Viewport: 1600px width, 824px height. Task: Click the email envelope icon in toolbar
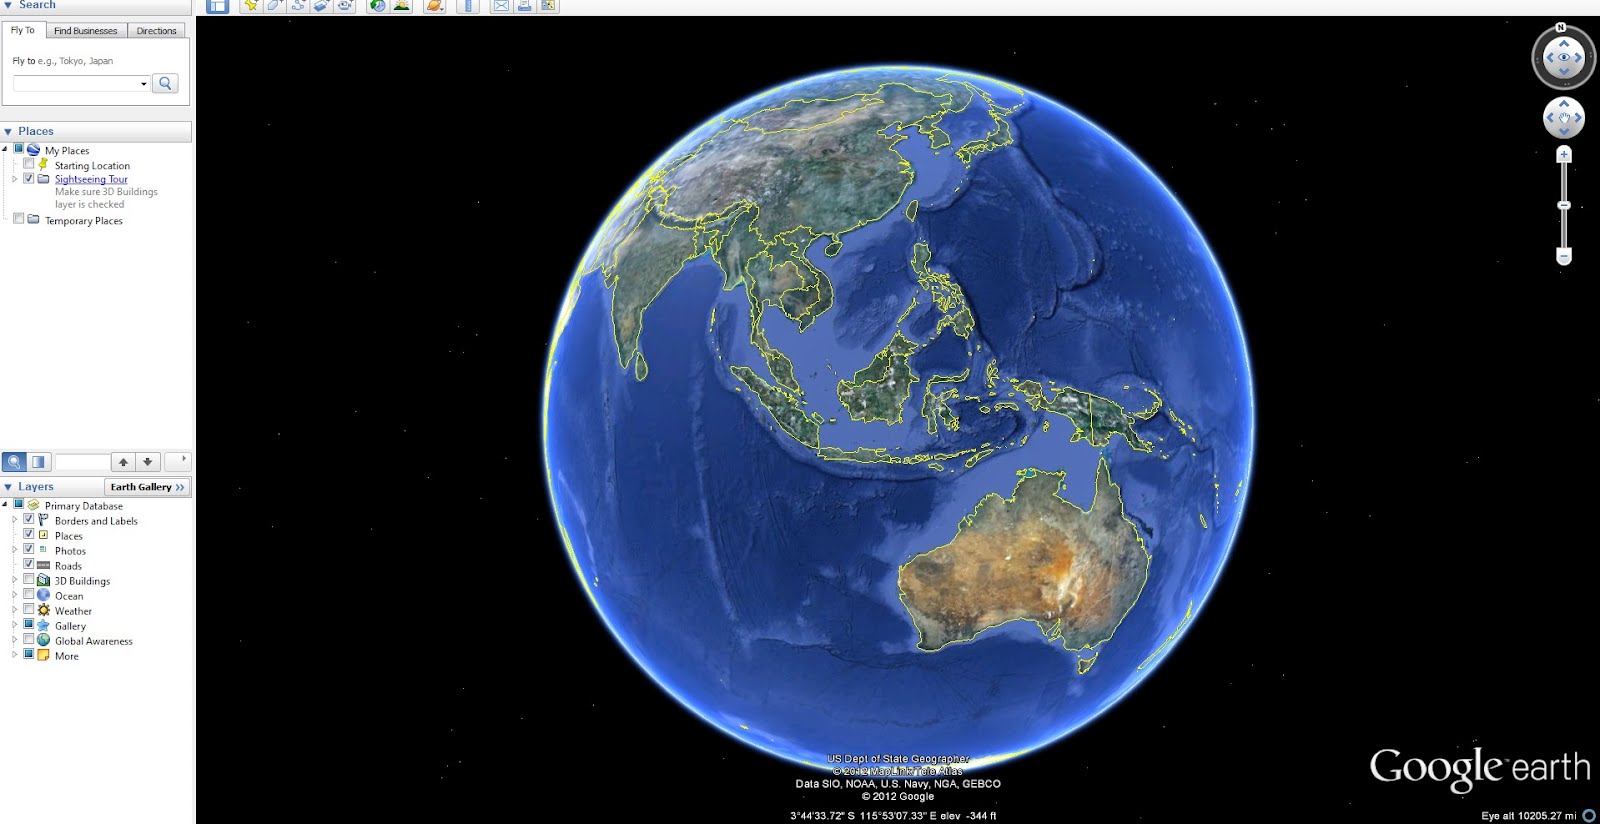pyautogui.click(x=501, y=6)
